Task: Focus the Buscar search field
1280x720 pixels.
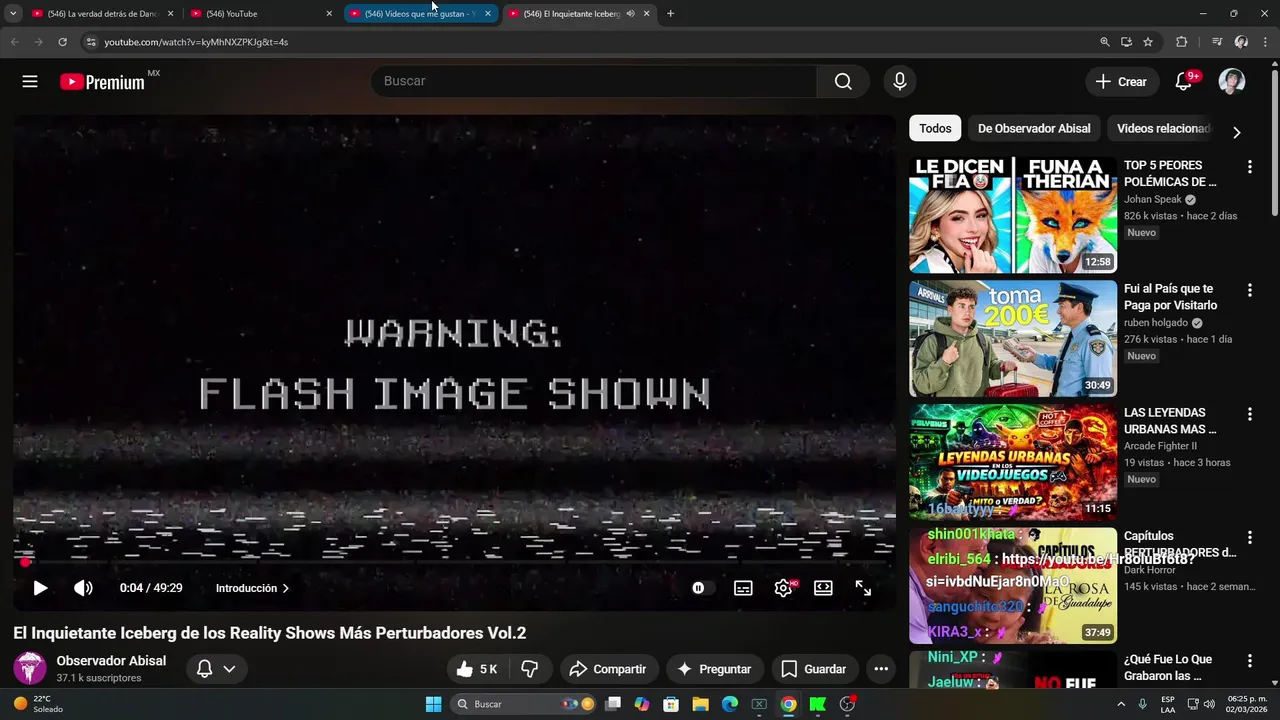Action: pyautogui.click(x=594, y=81)
